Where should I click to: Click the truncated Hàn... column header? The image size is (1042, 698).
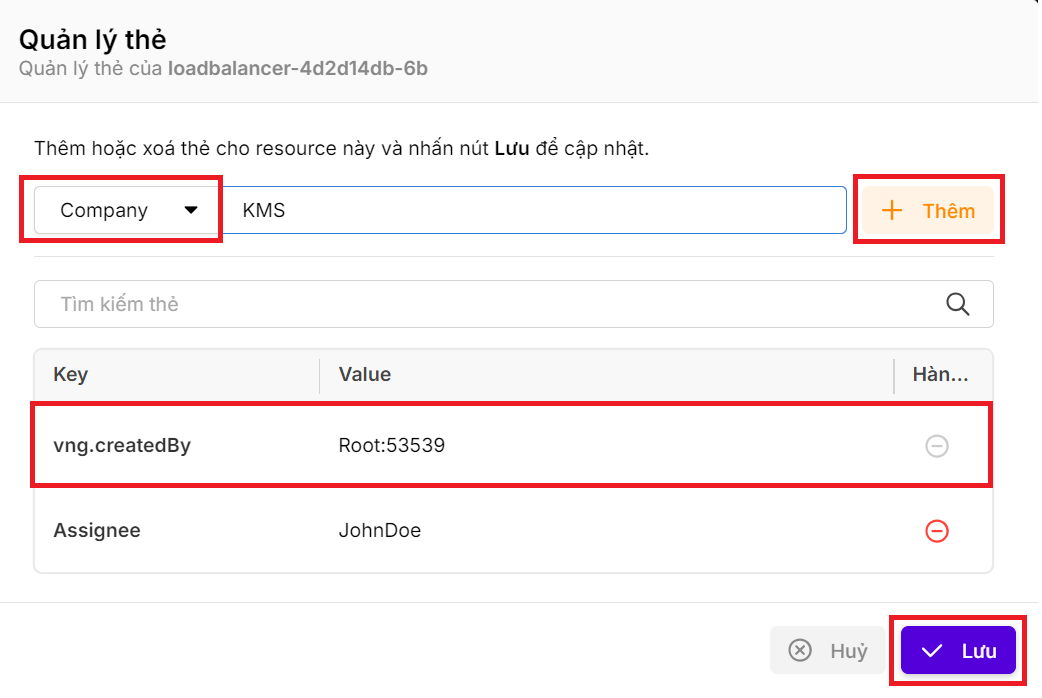[x=940, y=375]
